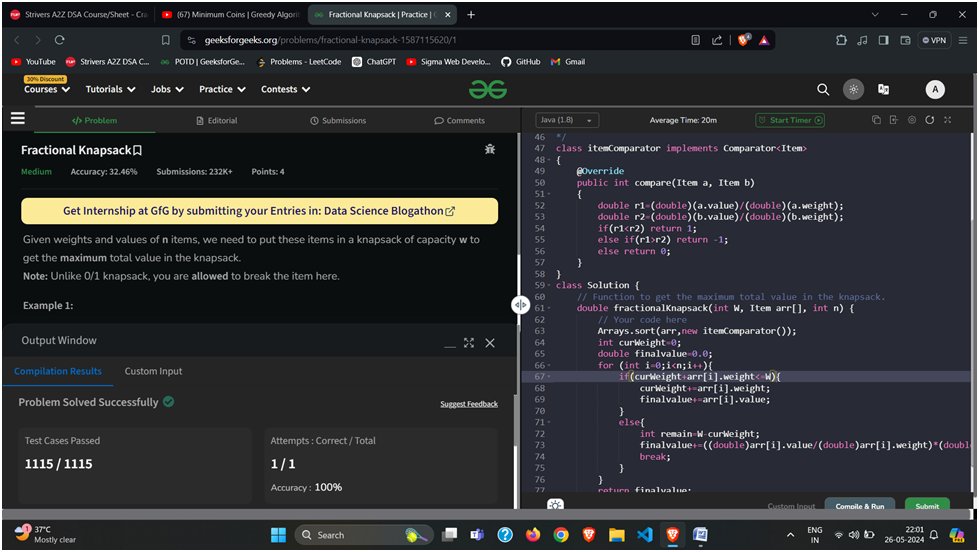Expand the code editor to fullscreen
This screenshot has height=552, width=979.
click(948, 120)
